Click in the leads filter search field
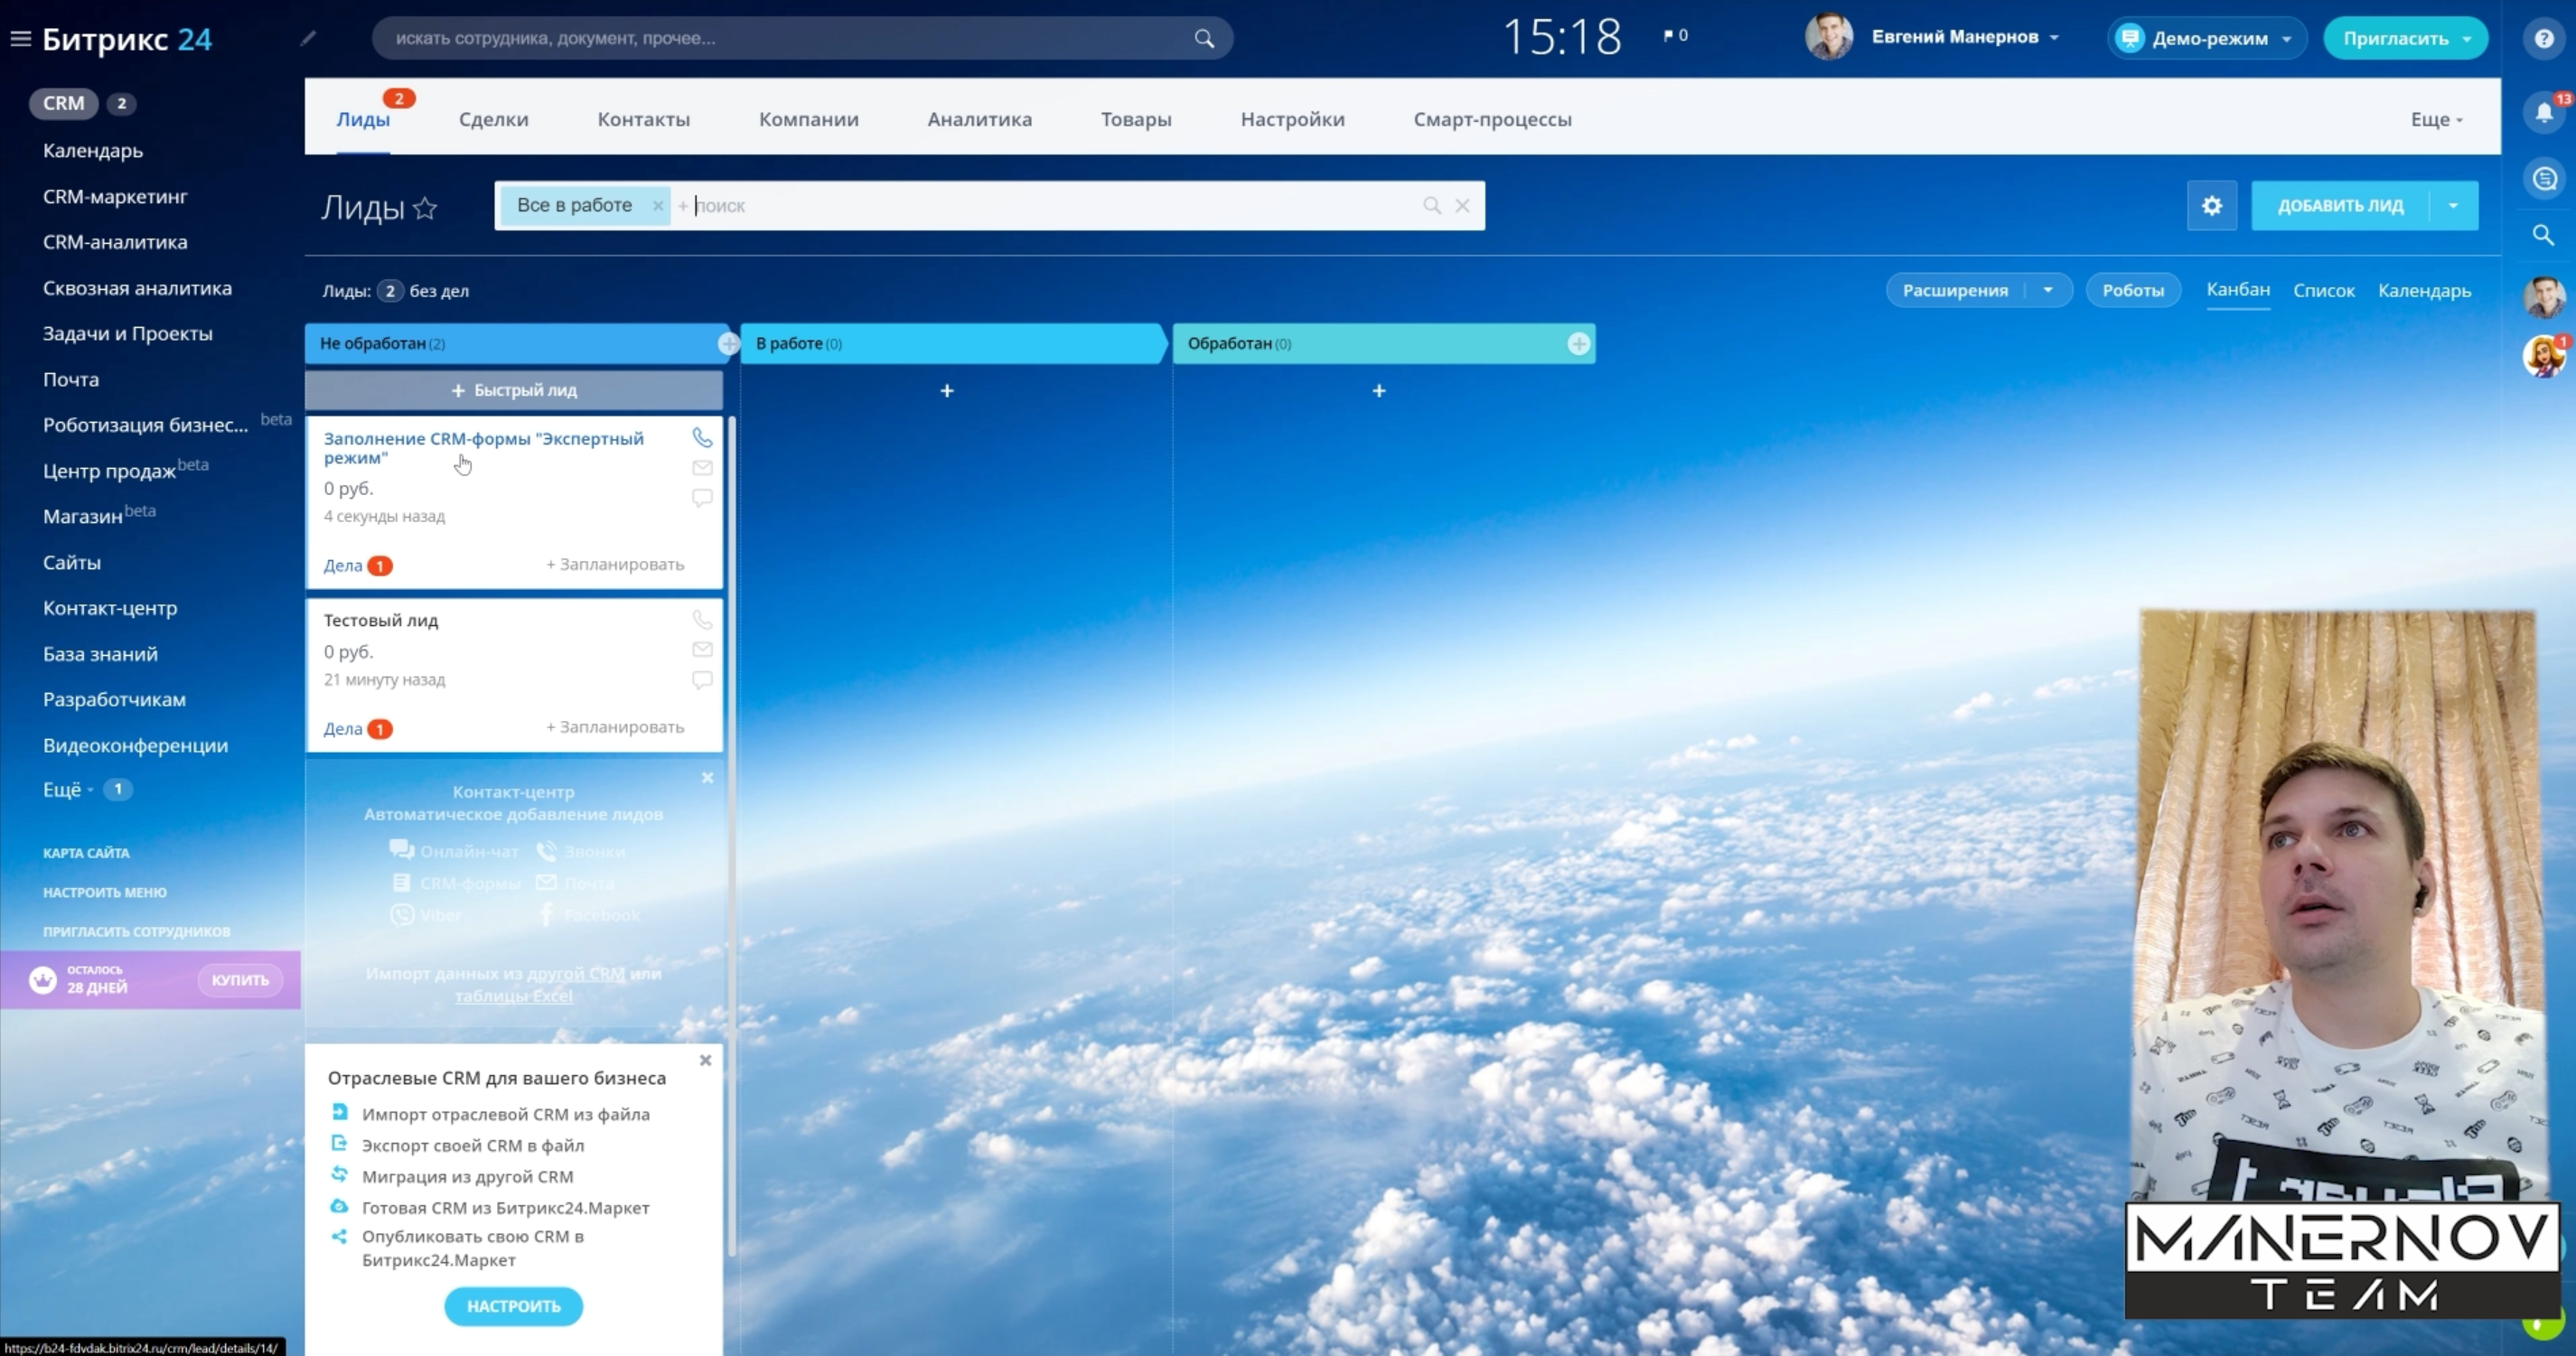The width and height of the screenshot is (2576, 1356). [x=1050, y=206]
